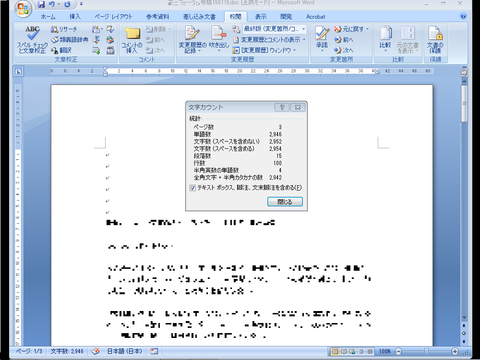Switch to the 参考資料 tab
This screenshot has height=360, width=480.
(x=157, y=16)
